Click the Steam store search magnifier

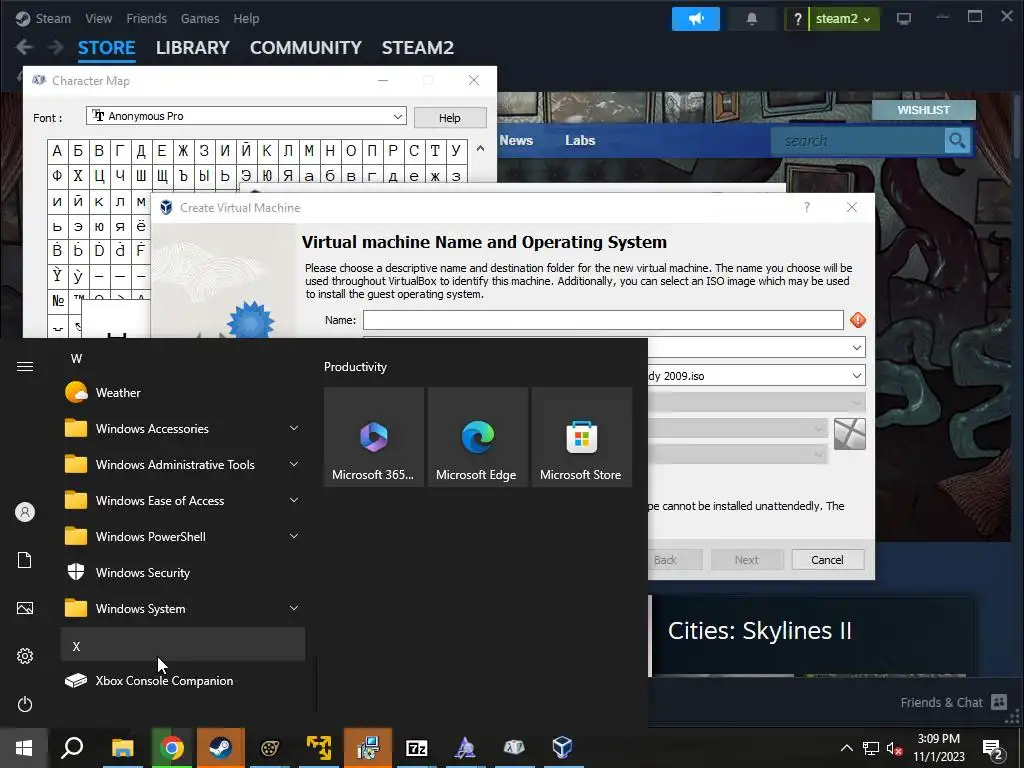pos(957,140)
